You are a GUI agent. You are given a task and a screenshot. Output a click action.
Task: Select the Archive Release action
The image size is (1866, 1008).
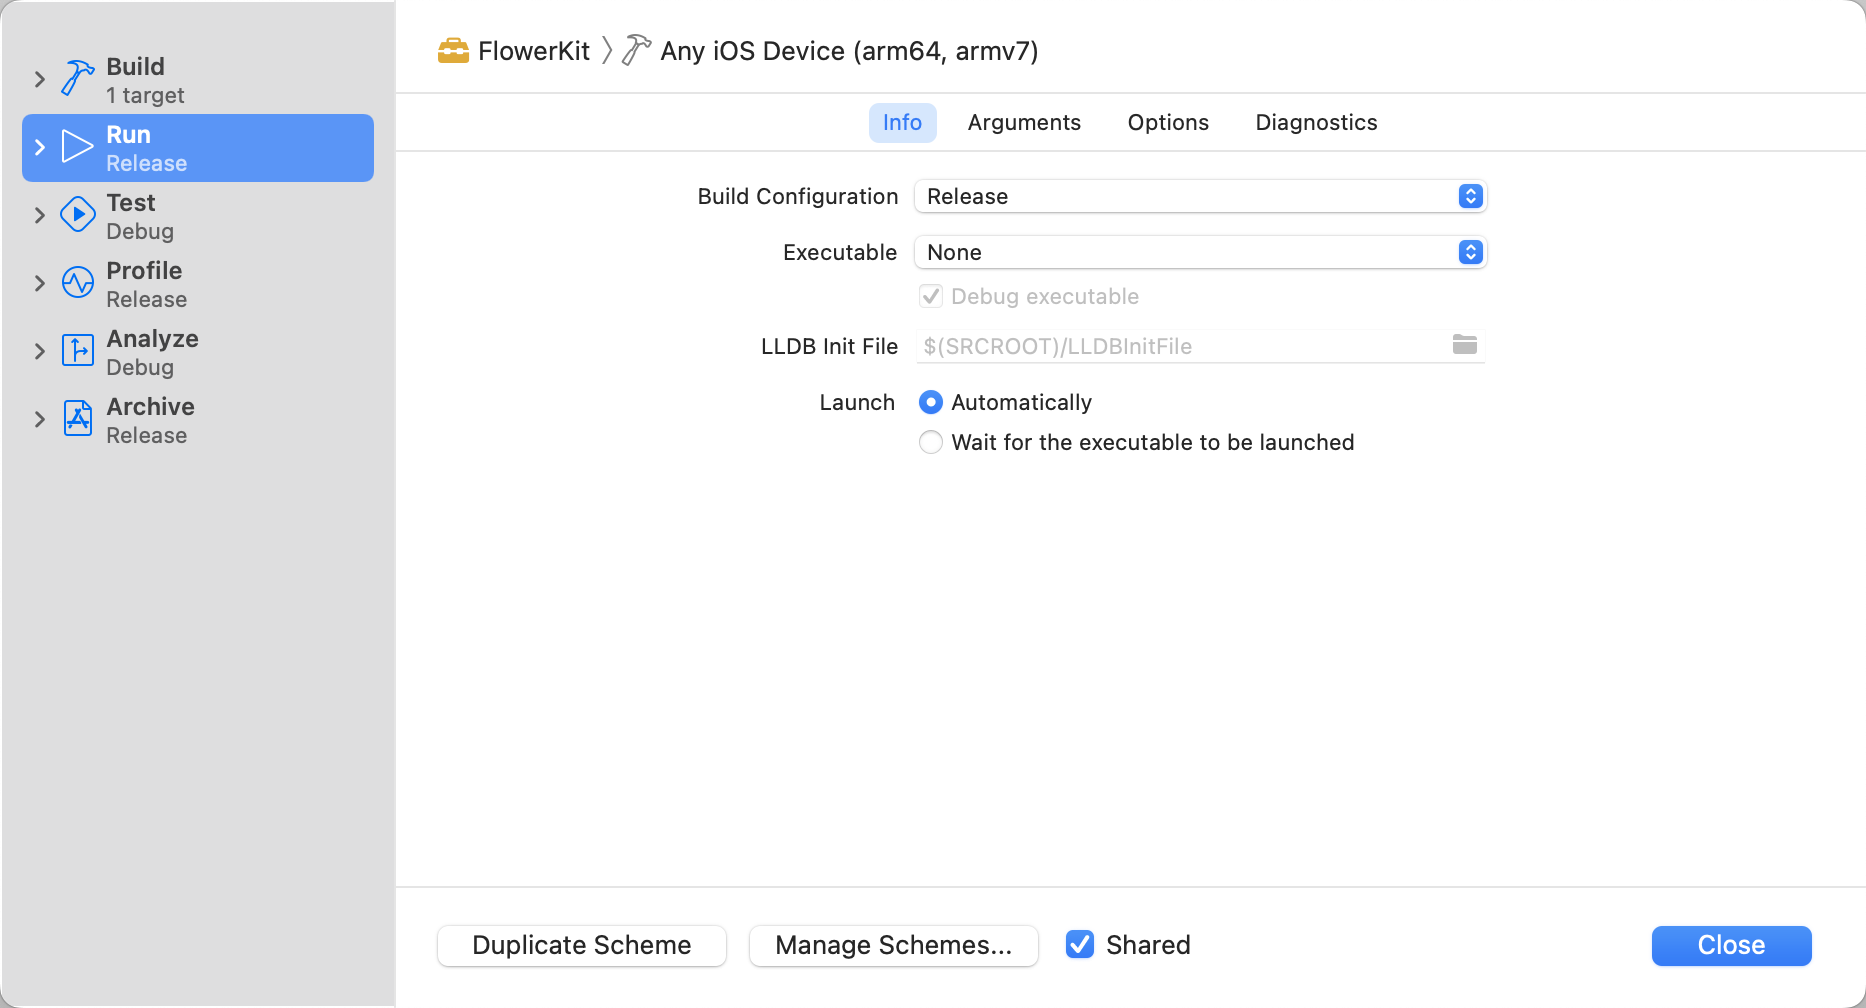[x=198, y=420]
